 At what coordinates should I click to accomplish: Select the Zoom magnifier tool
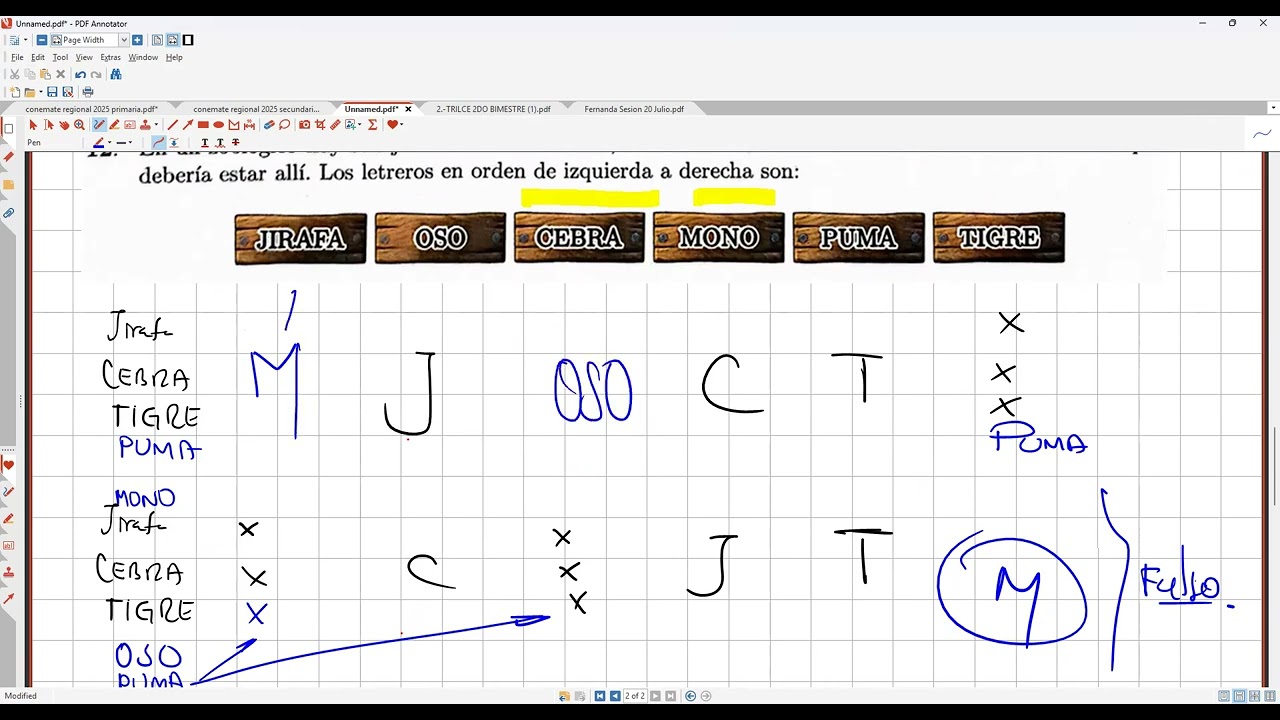click(79, 125)
